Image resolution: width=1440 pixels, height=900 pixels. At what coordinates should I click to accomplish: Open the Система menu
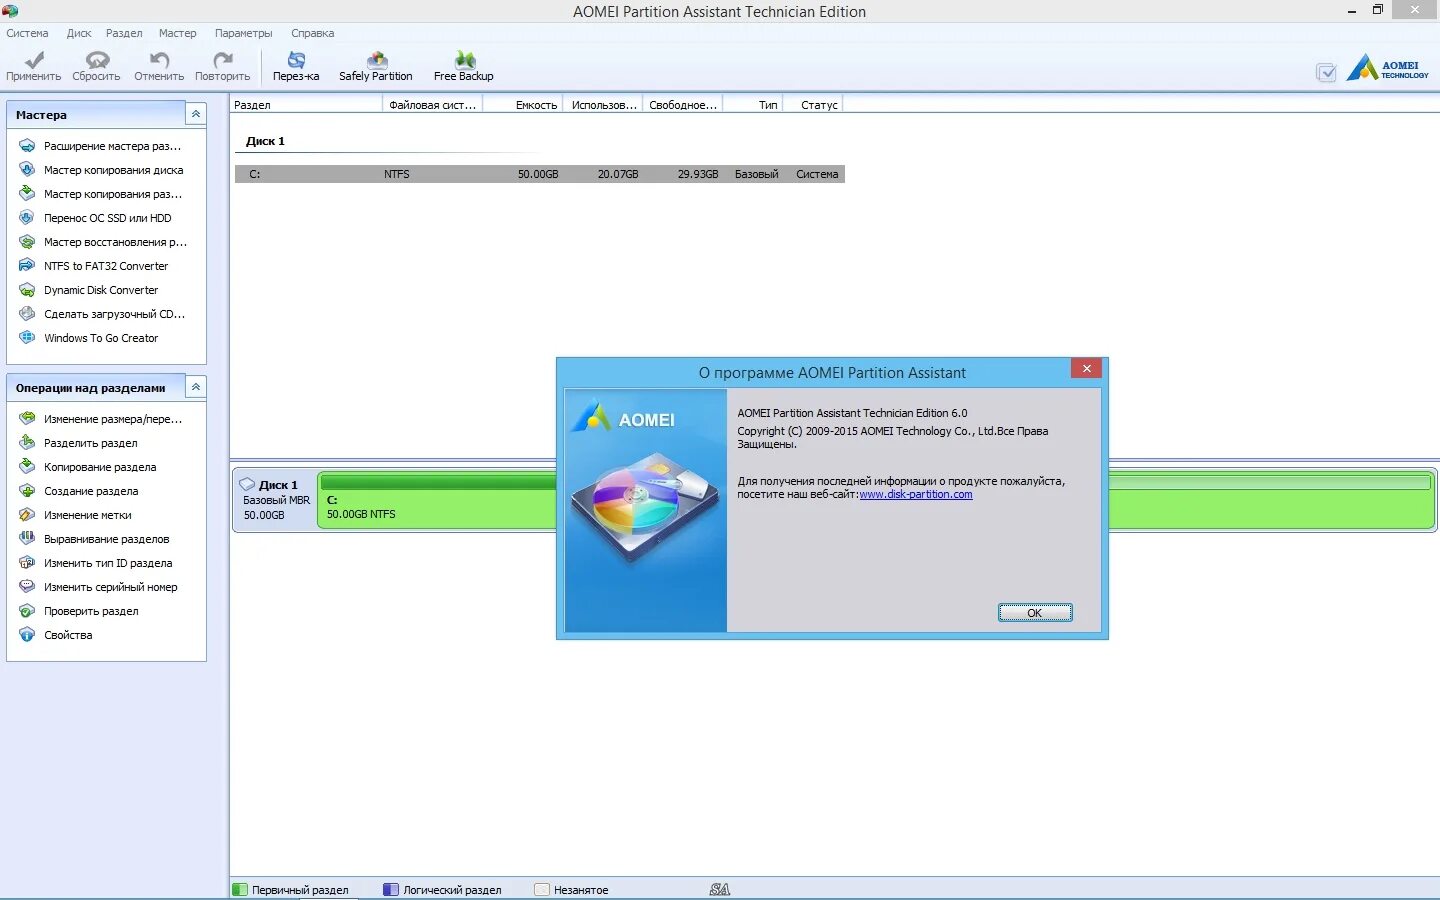[x=27, y=33]
